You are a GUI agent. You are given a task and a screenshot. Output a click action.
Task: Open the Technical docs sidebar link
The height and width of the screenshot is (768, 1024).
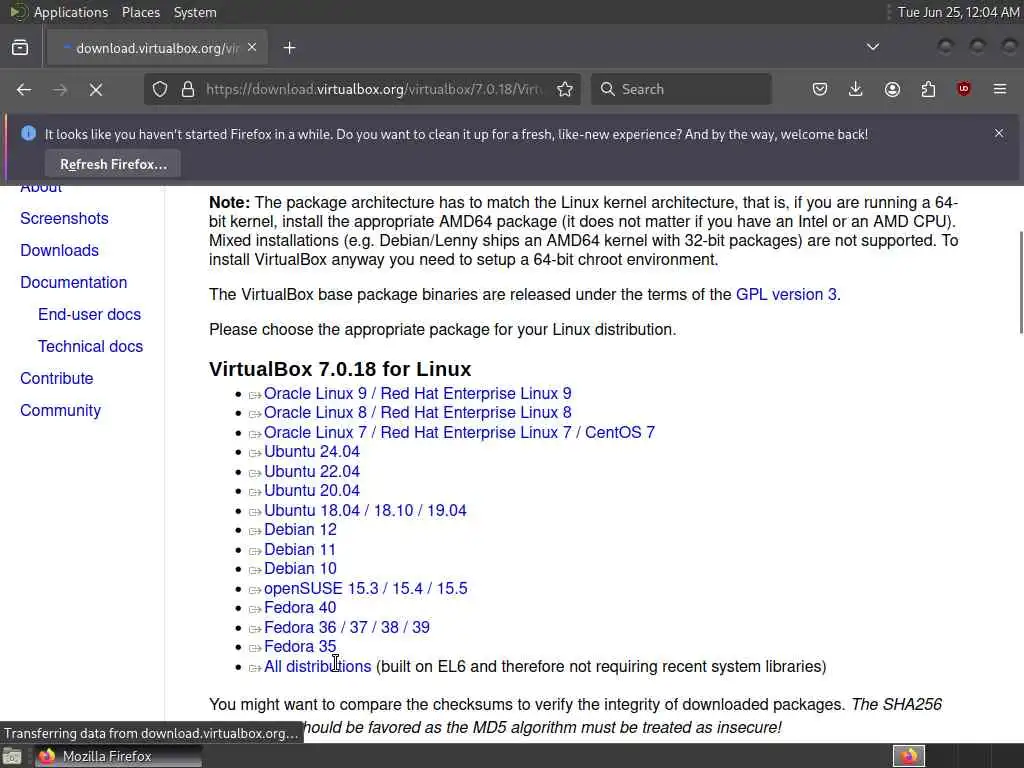coord(90,346)
